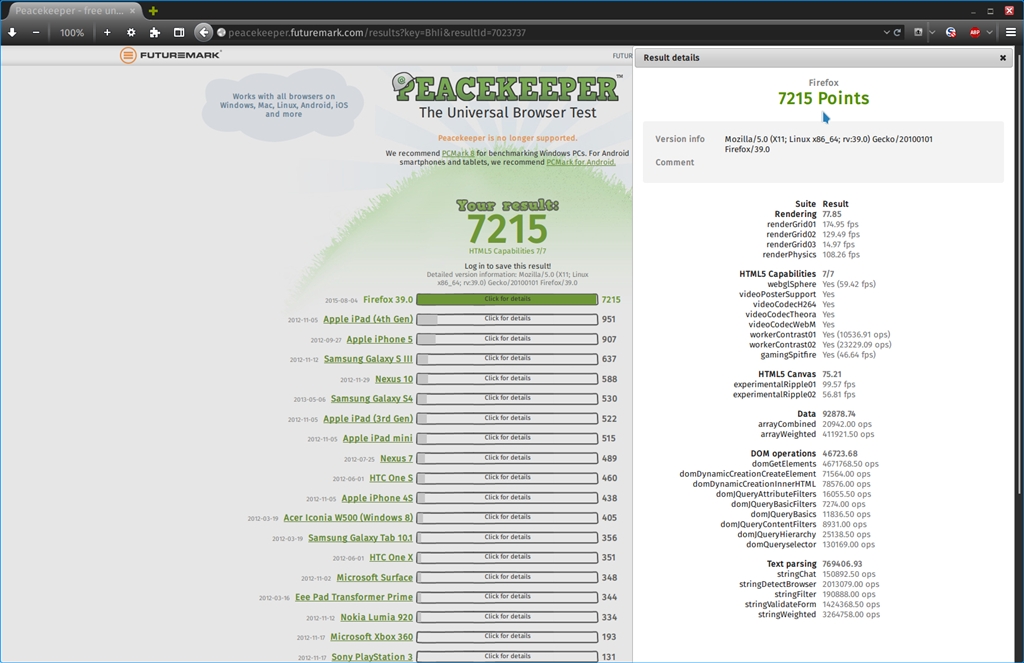Open Samsung Galaxy Tab 10.1 link
The height and width of the screenshot is (663, 1024).
[360, 538]
